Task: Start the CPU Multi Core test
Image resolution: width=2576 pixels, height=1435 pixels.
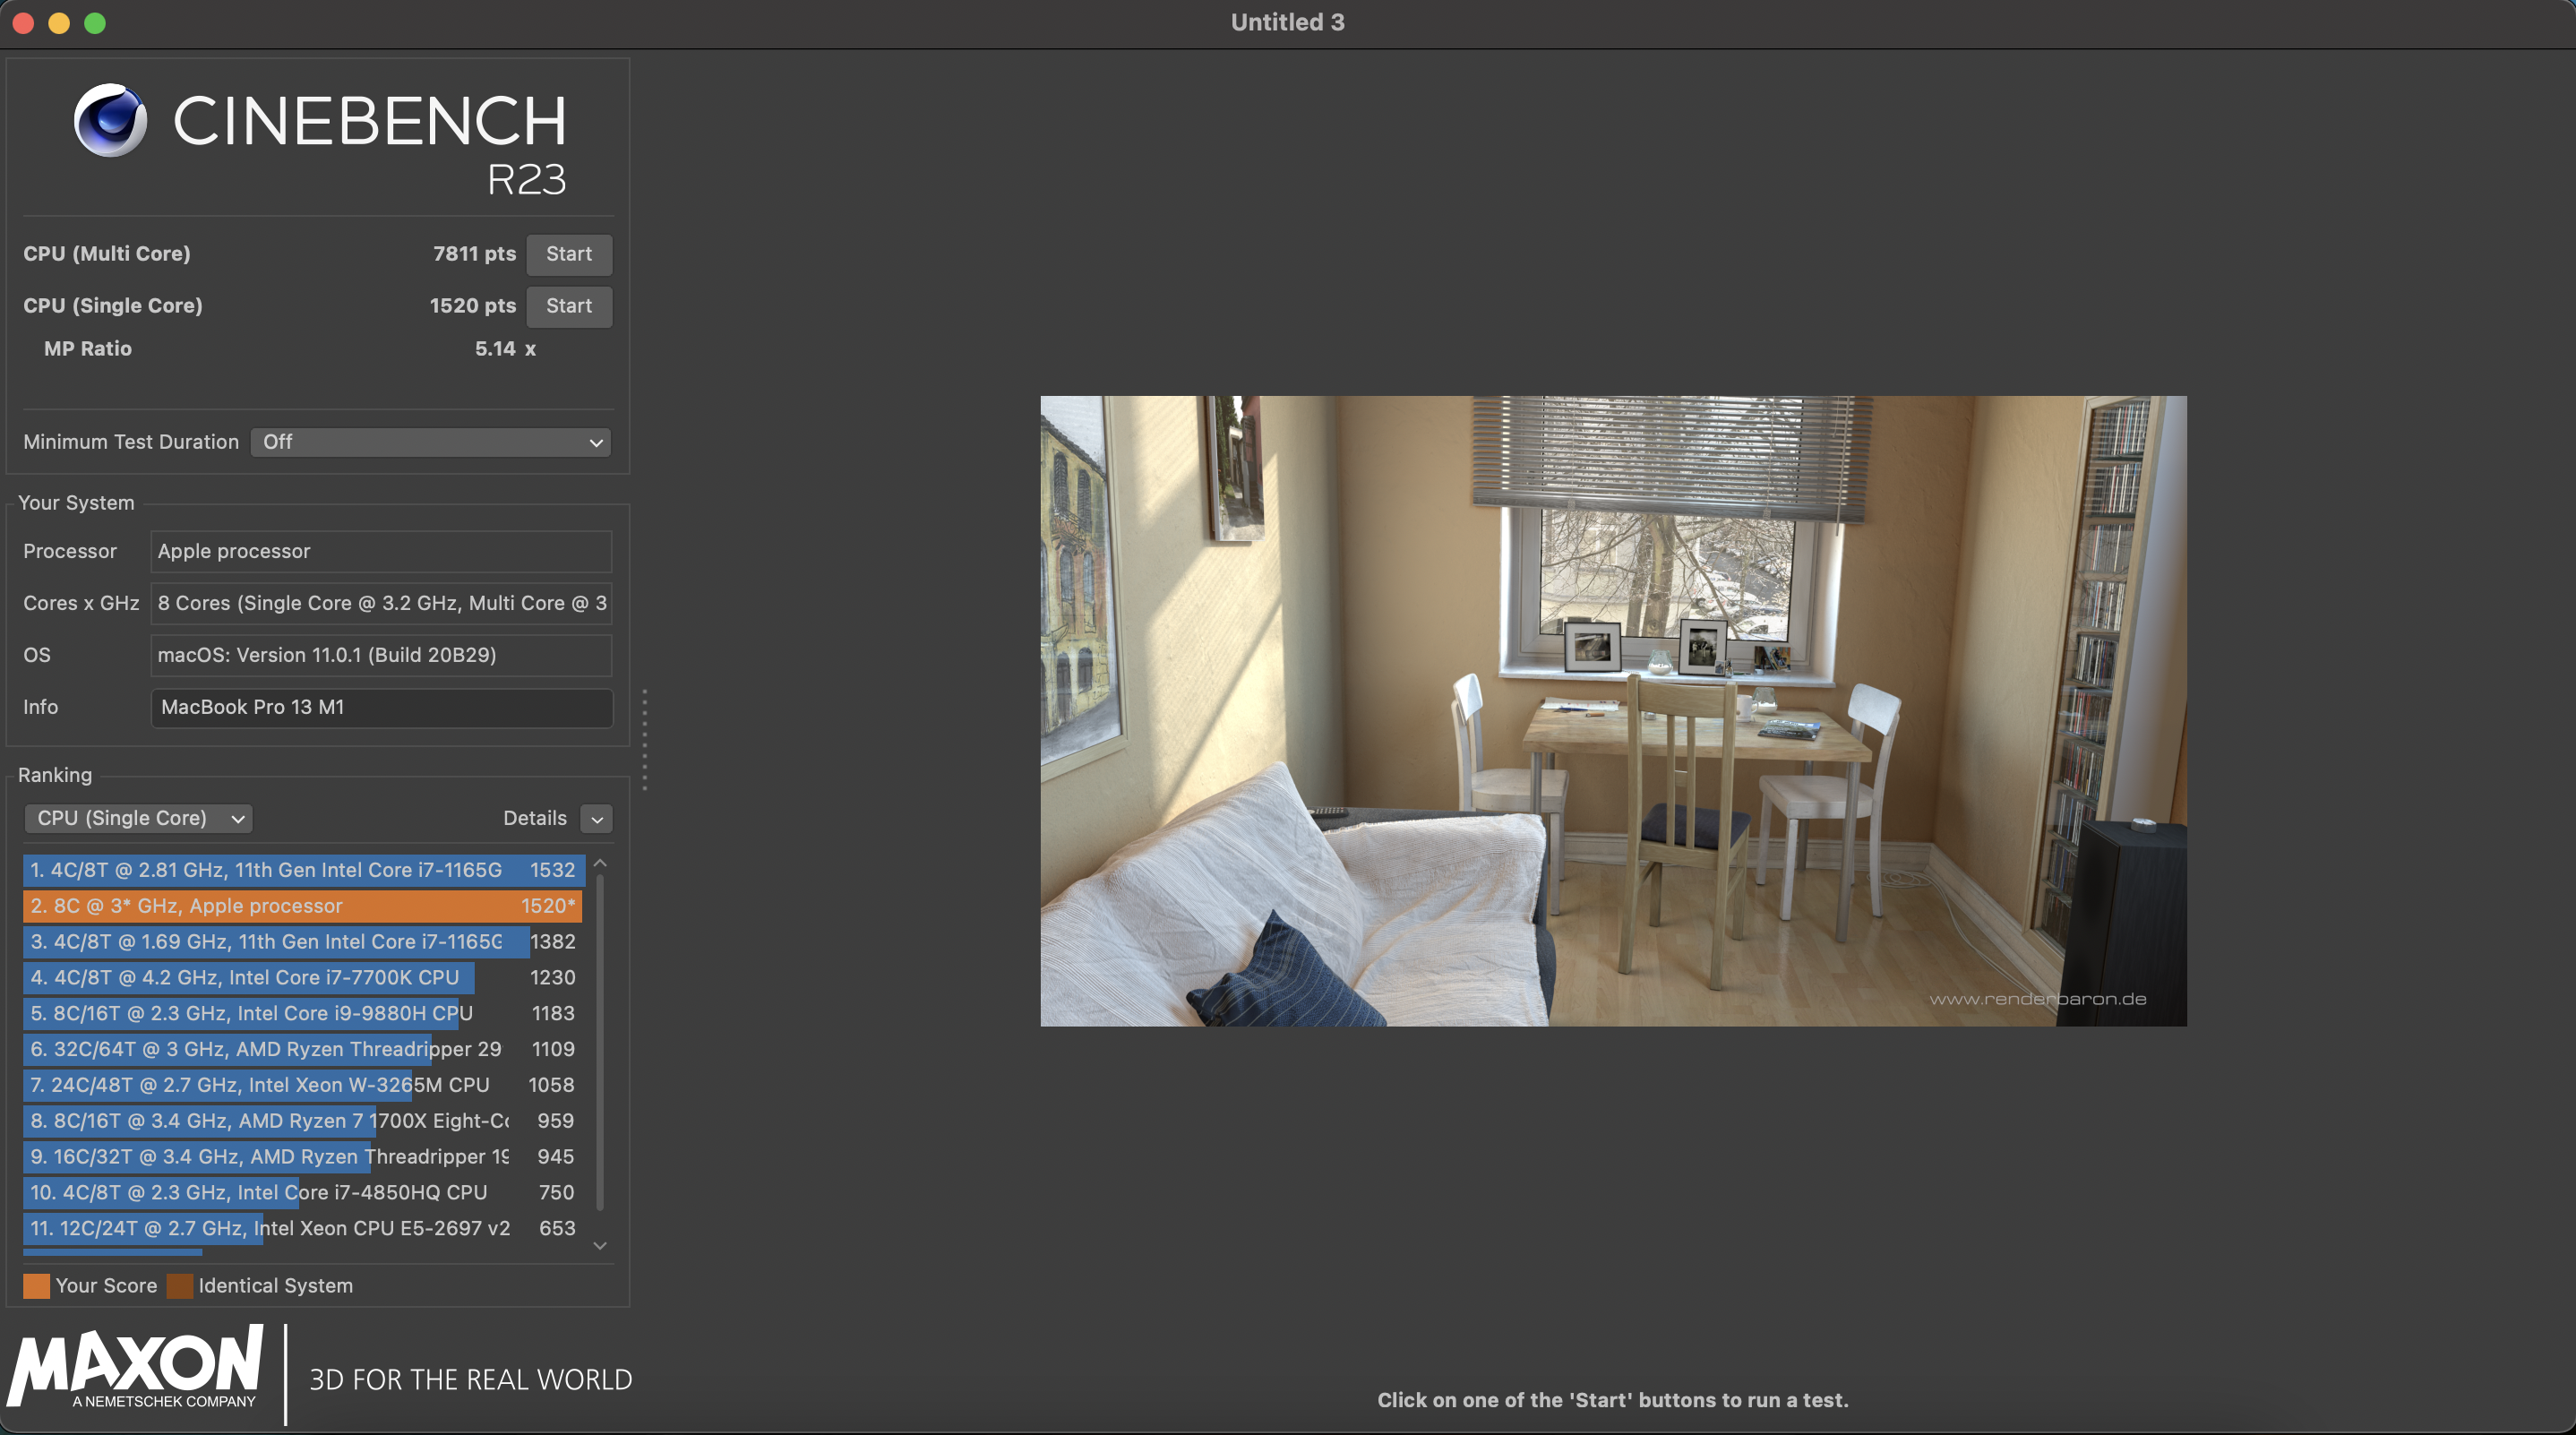Action: click(x=568, y=254)
